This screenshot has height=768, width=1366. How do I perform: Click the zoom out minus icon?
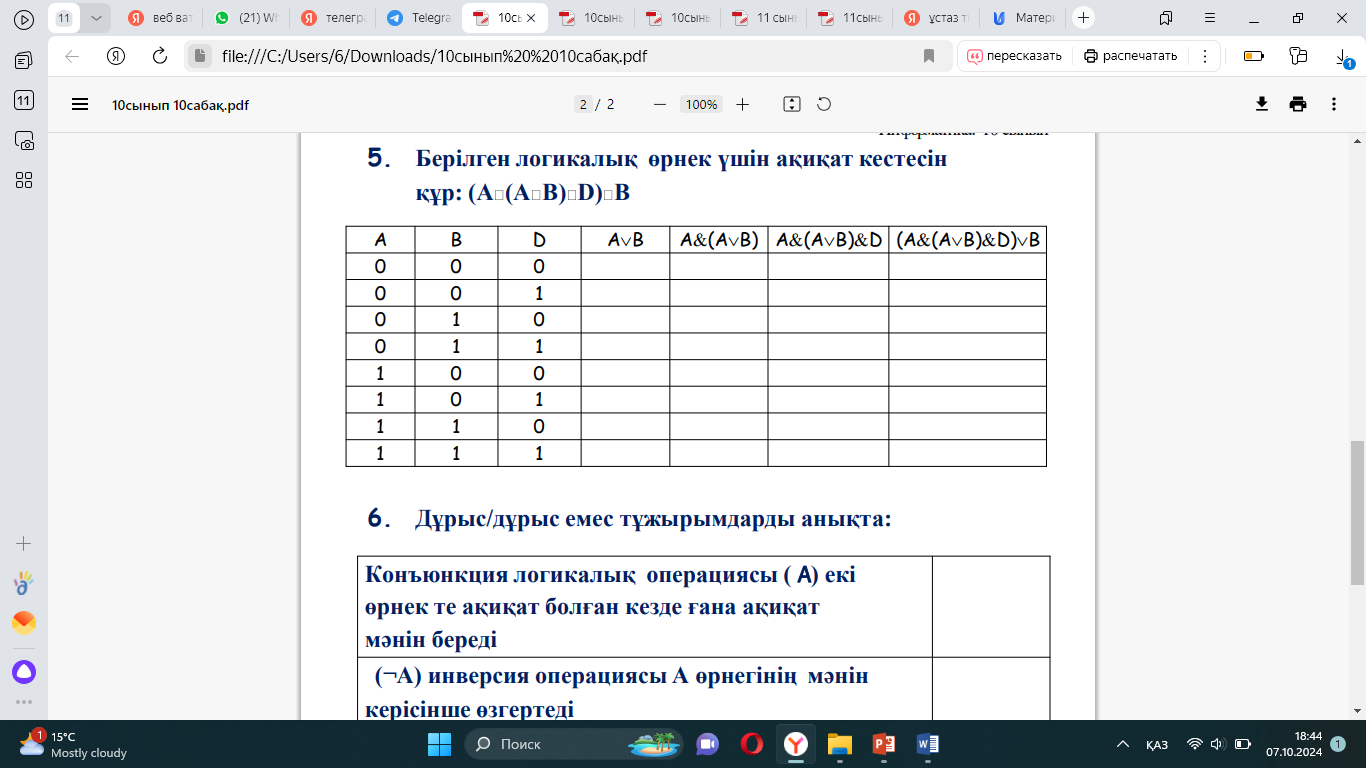point(660,104)
